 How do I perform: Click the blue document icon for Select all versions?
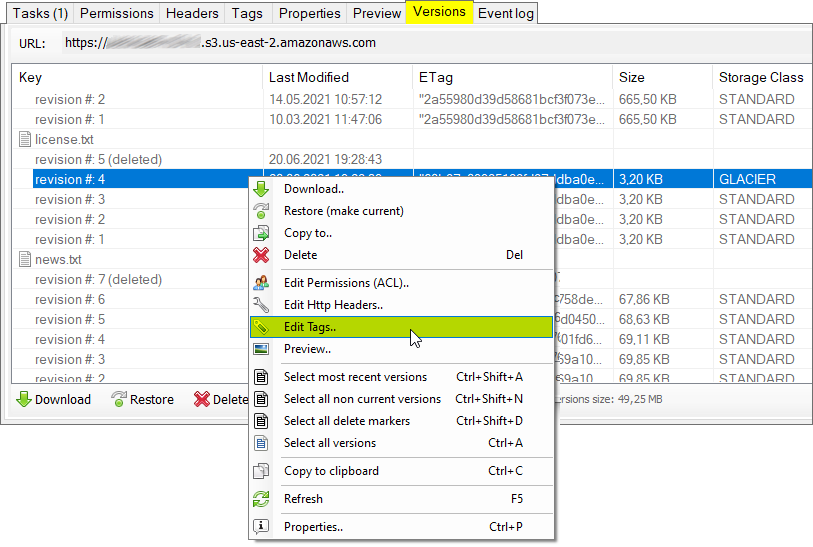pyautogui.click(x=261, y=443)
